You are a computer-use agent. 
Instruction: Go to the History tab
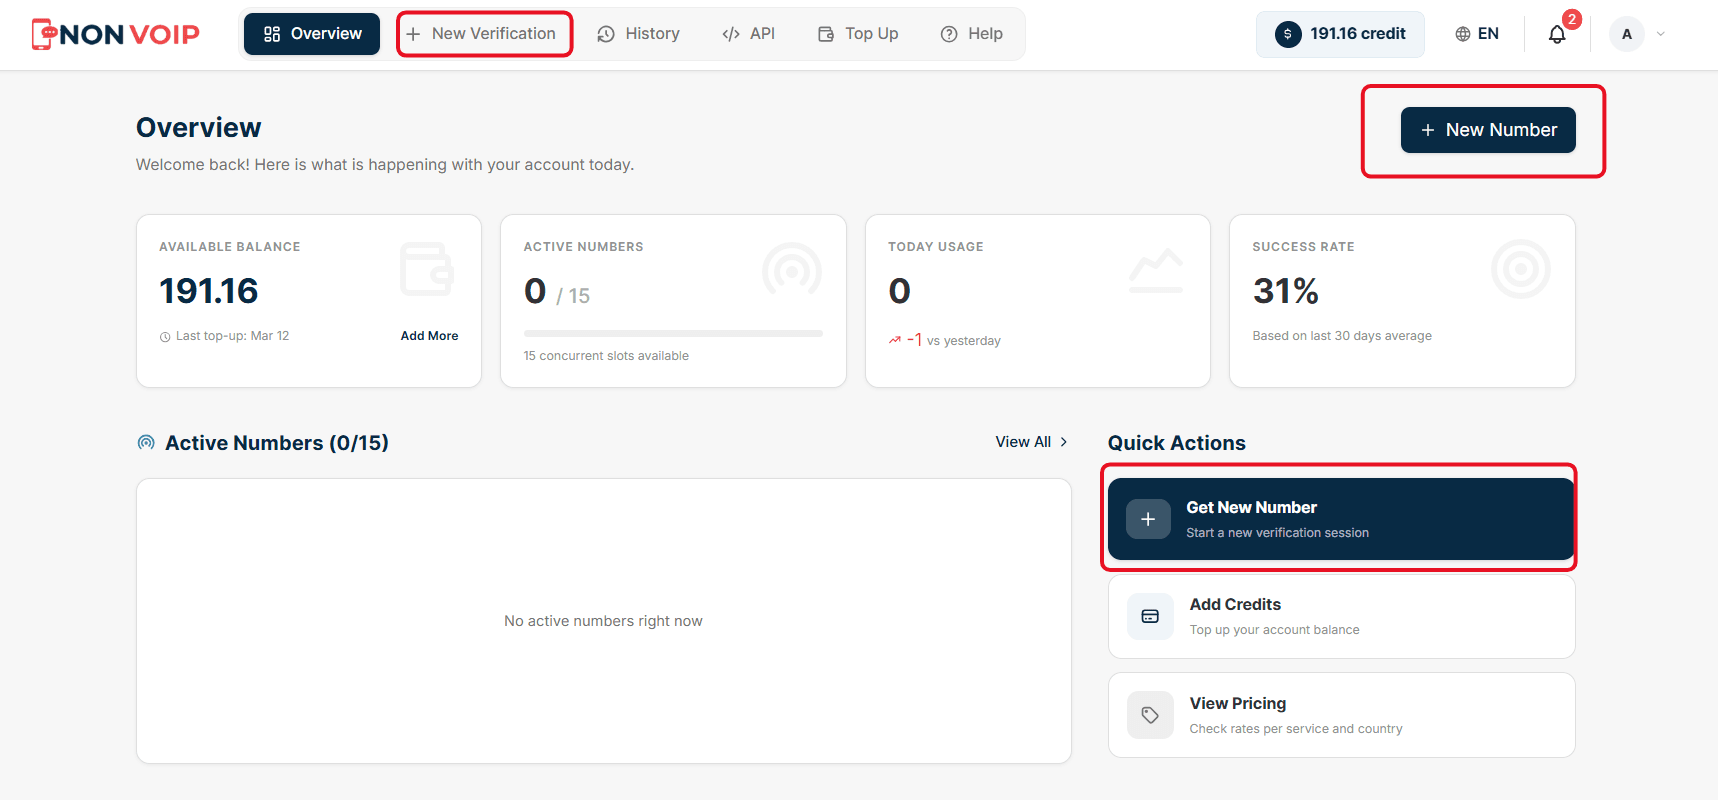pos(638,34)
